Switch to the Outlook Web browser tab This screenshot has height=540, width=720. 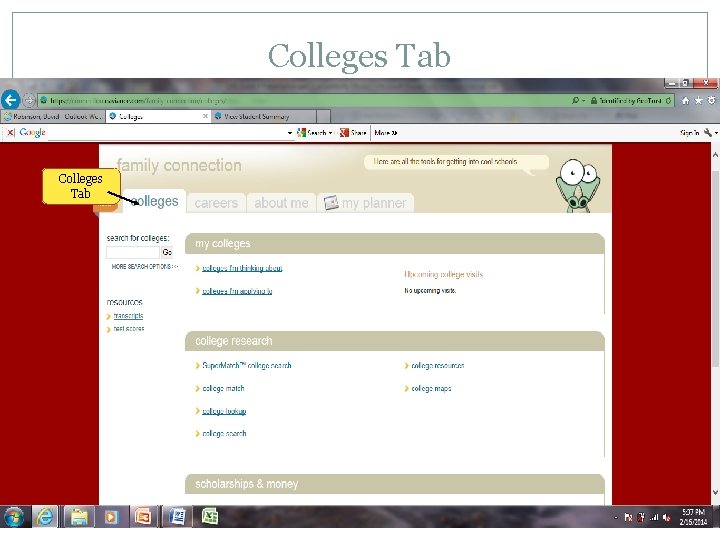pyautogui.click(x=53, y=116)
